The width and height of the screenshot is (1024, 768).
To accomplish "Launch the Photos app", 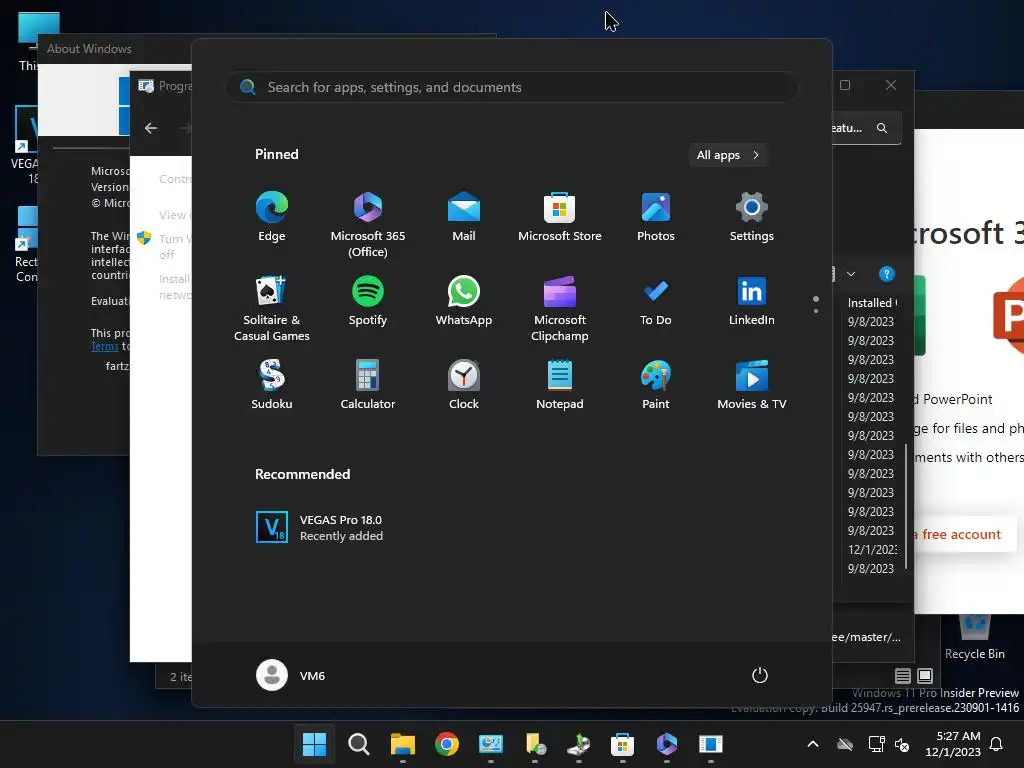I will (x=656, y=217).
